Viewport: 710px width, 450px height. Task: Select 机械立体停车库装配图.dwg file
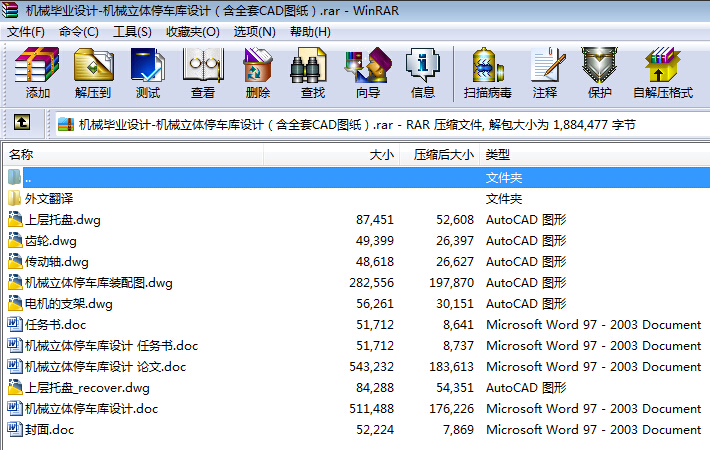(x=99, y=282)
